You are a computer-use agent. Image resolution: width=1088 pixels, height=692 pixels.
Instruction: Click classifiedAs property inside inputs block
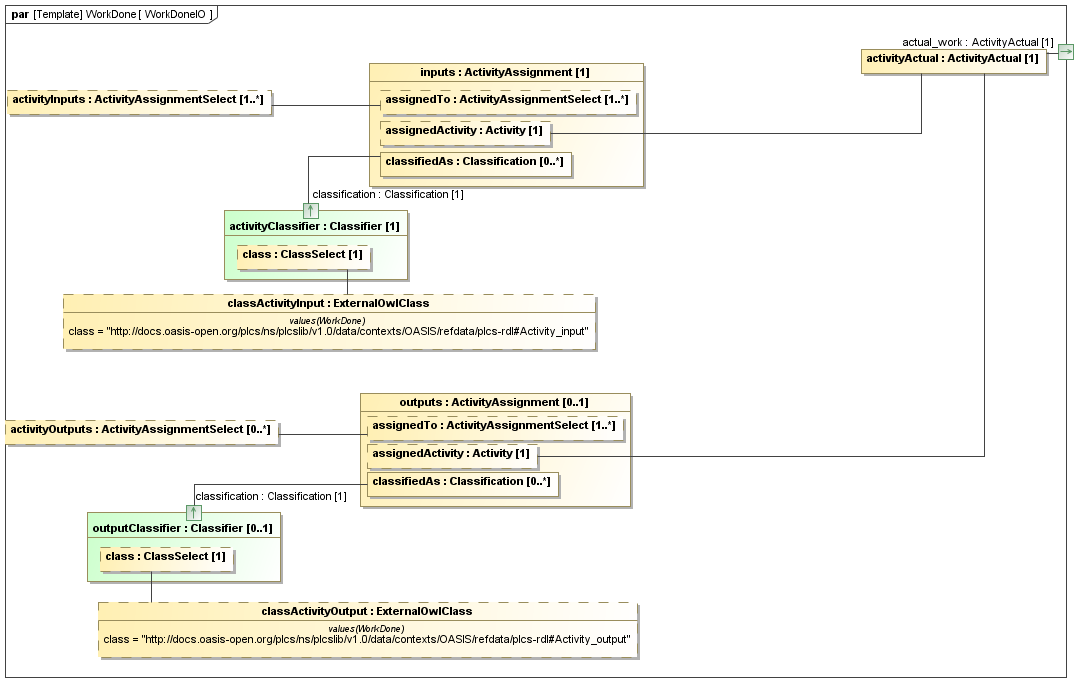pos(476,162)
